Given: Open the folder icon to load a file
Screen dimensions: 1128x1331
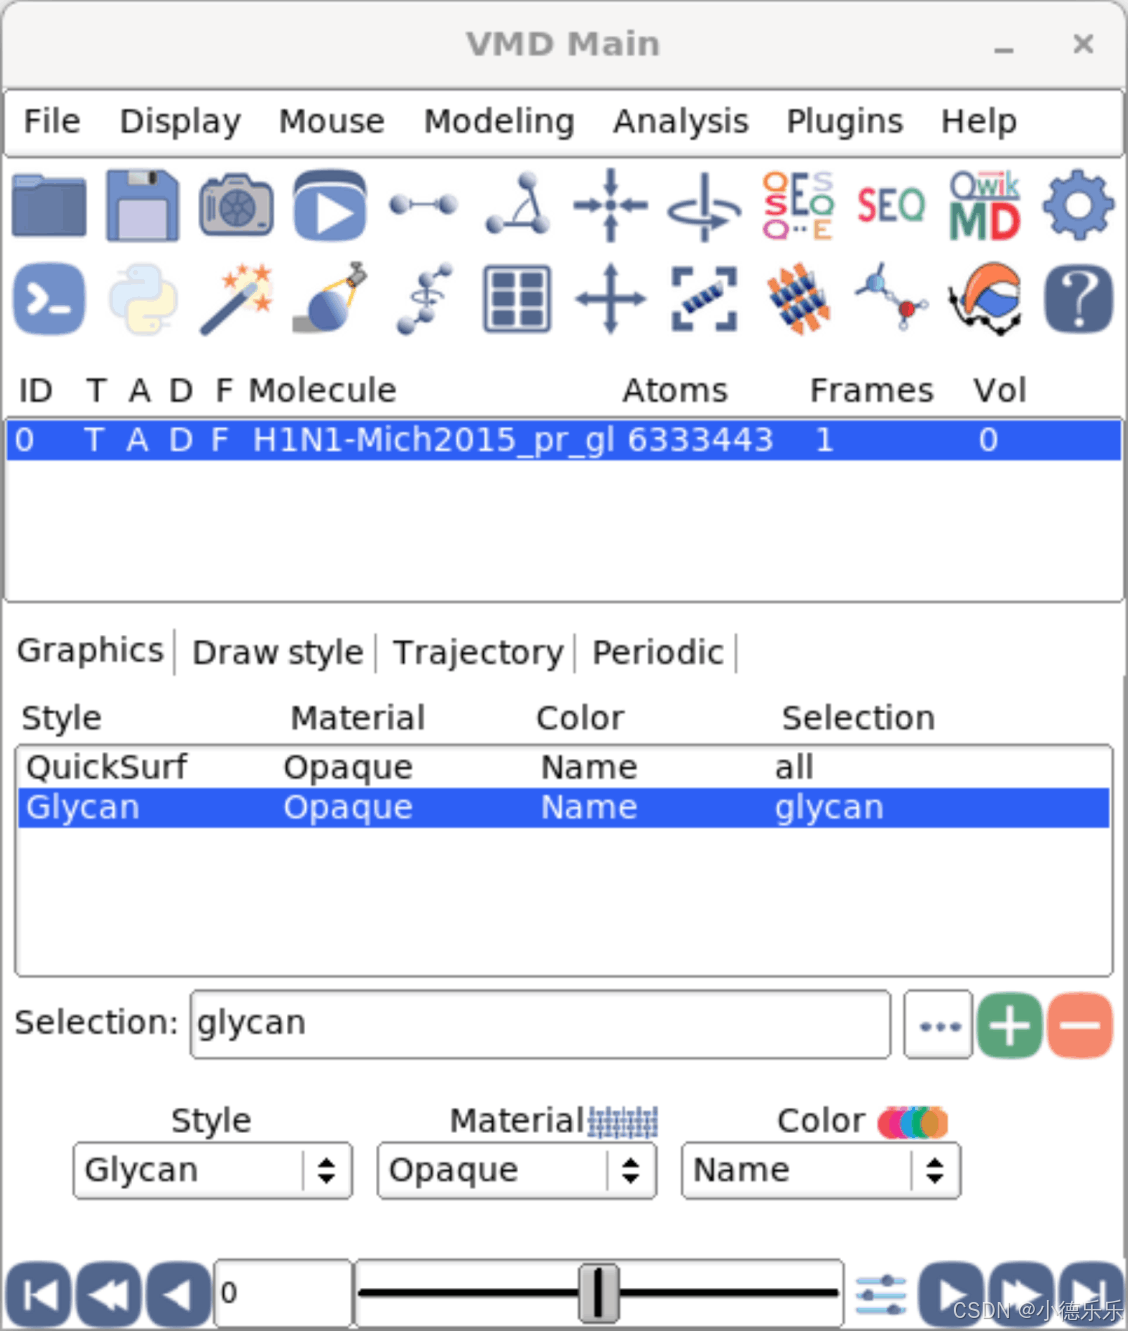Looking at the screenshot, I should coord(49,206).
